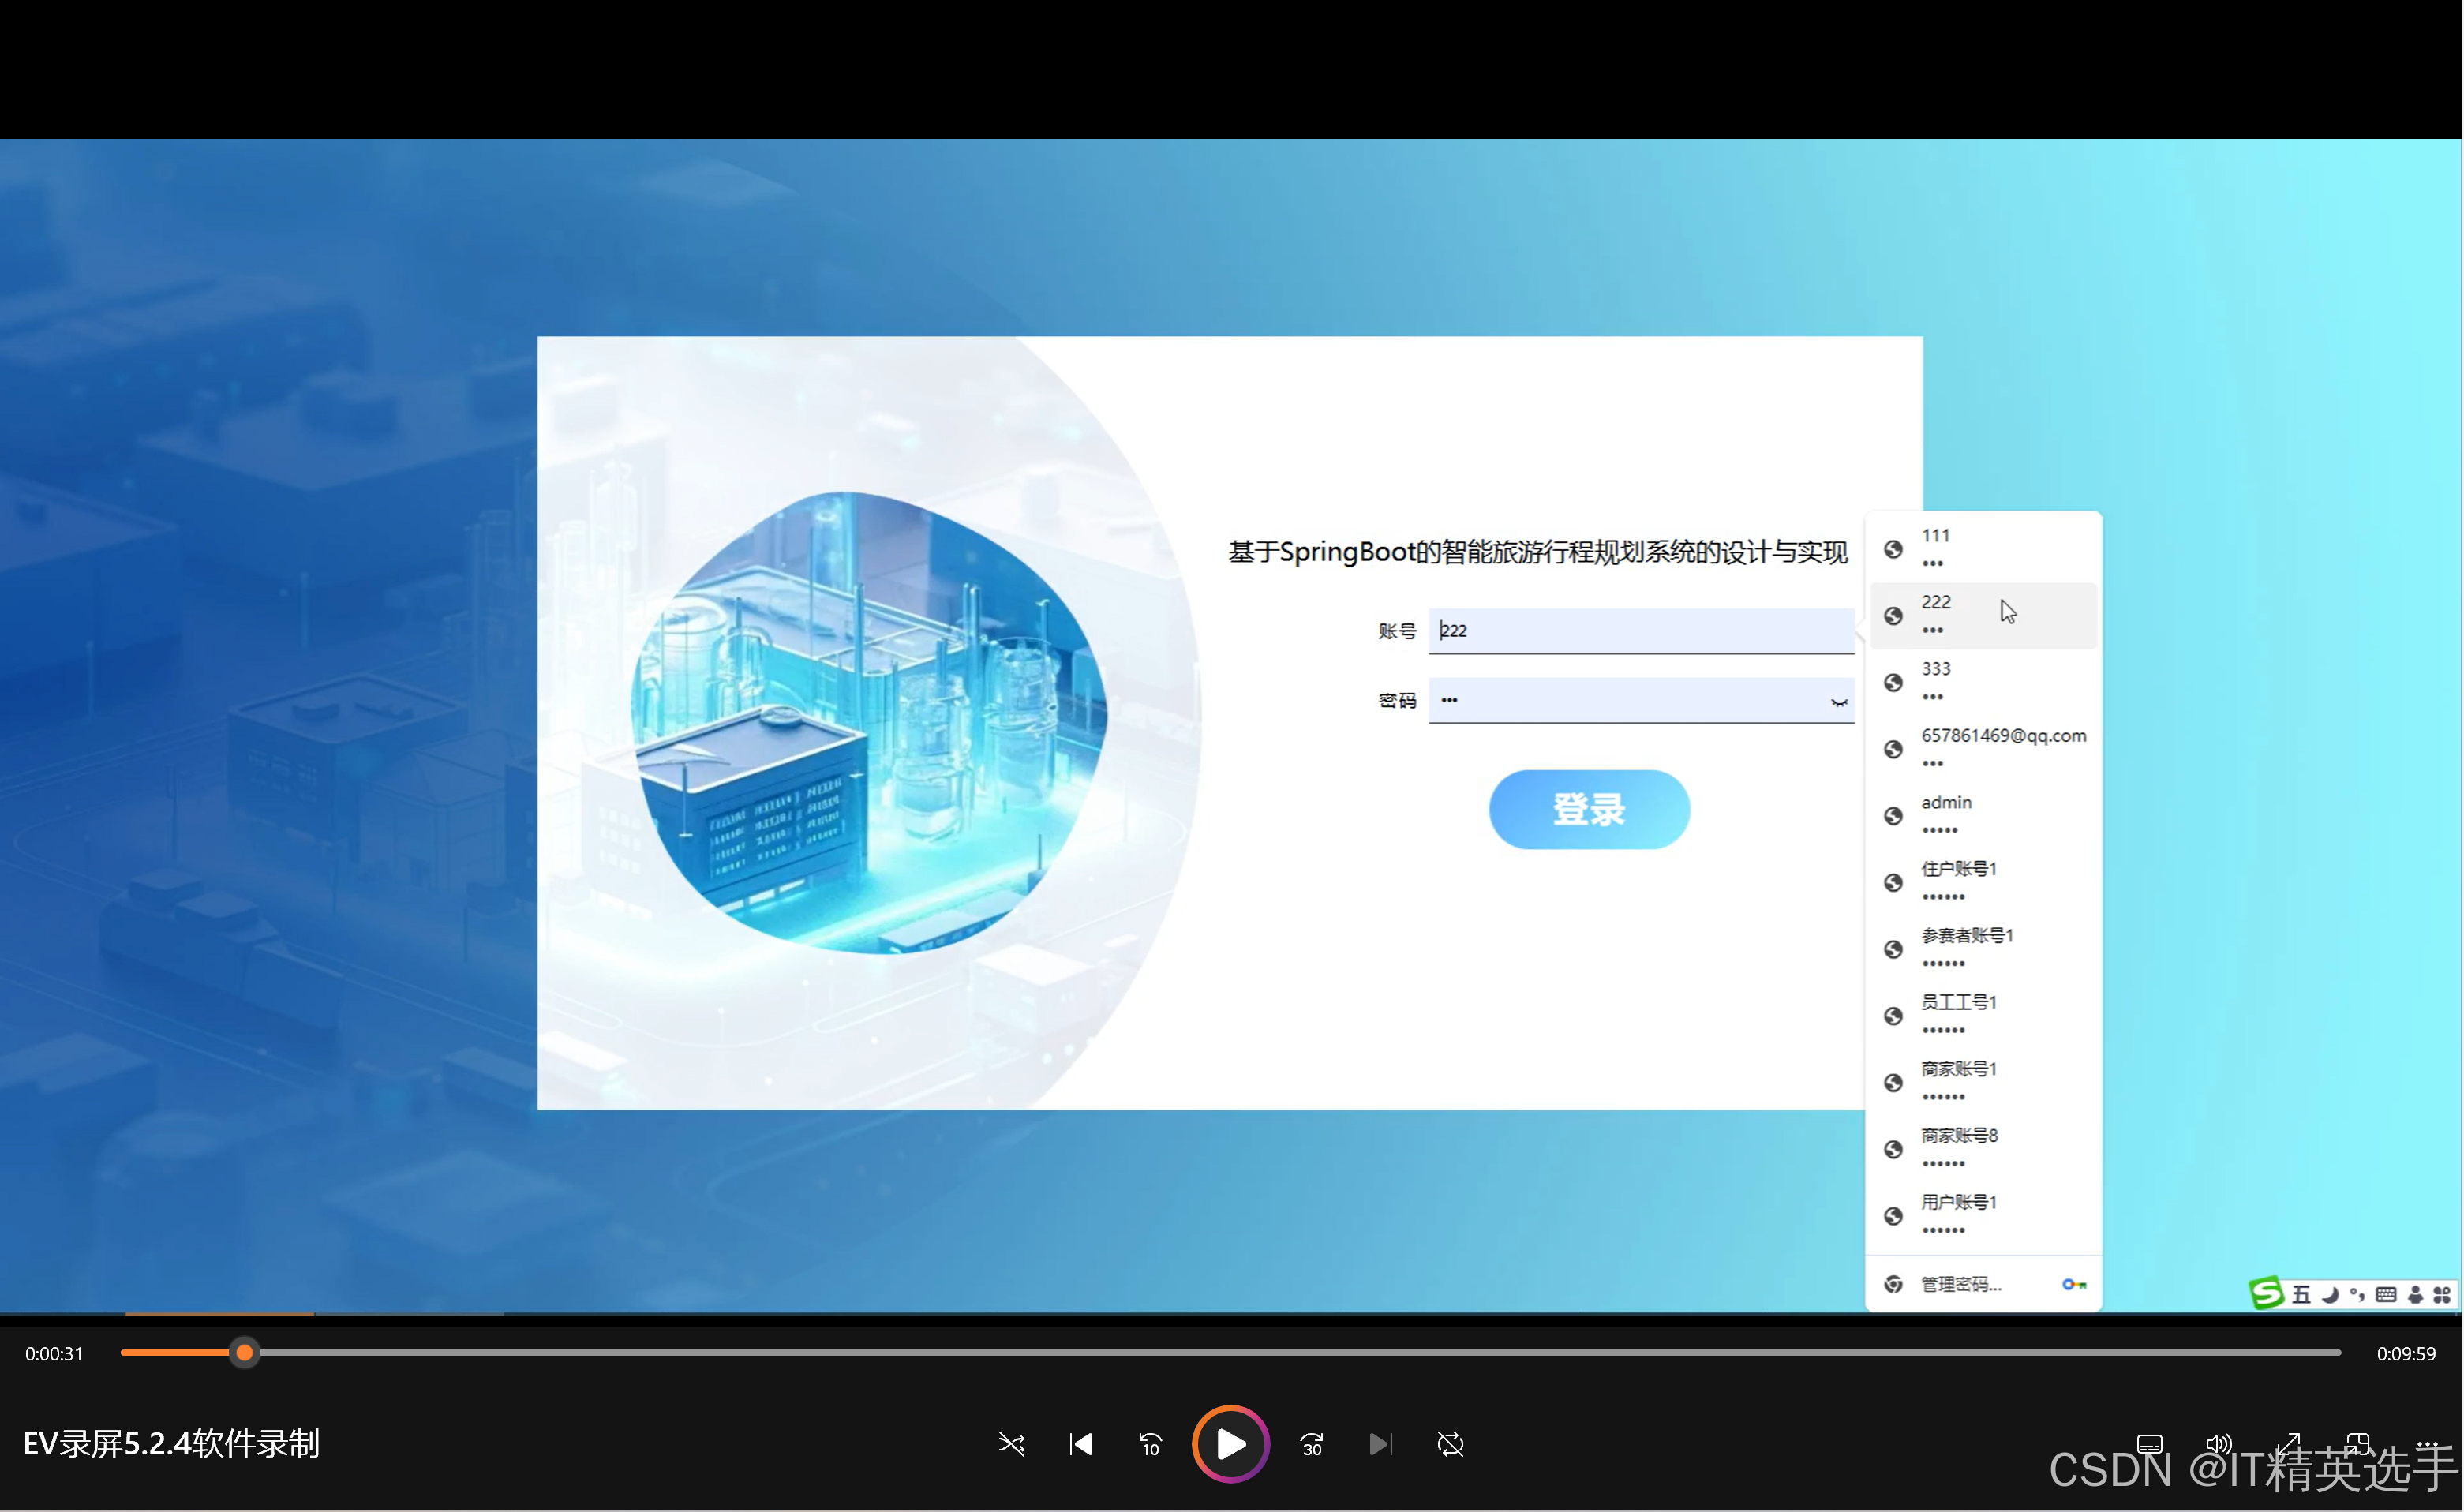Screen dimensions: 2464x1512
Task: Select saved account 222
Action: click(x=1983, y=615)
